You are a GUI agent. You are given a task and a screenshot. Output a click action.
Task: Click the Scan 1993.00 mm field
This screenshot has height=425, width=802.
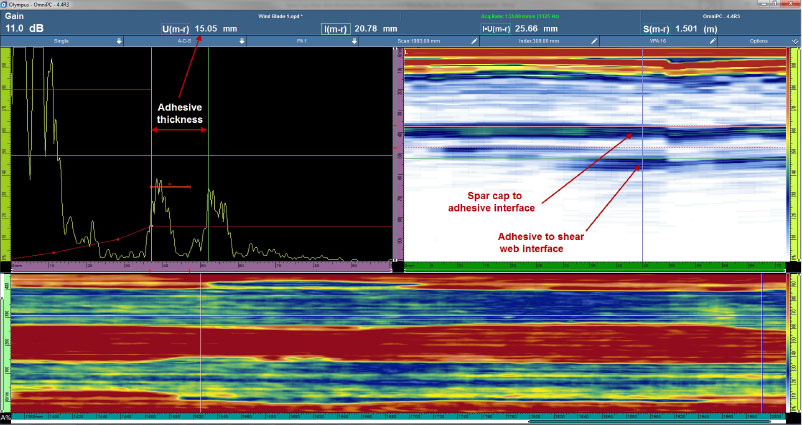tap(430, 41)
